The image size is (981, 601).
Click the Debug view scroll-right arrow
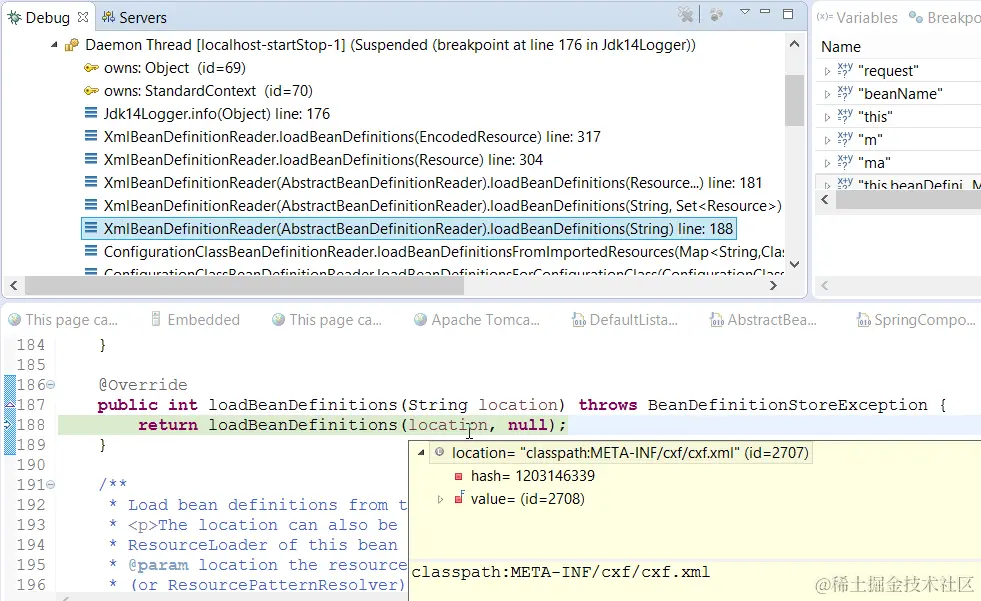[x=773, y=286]
